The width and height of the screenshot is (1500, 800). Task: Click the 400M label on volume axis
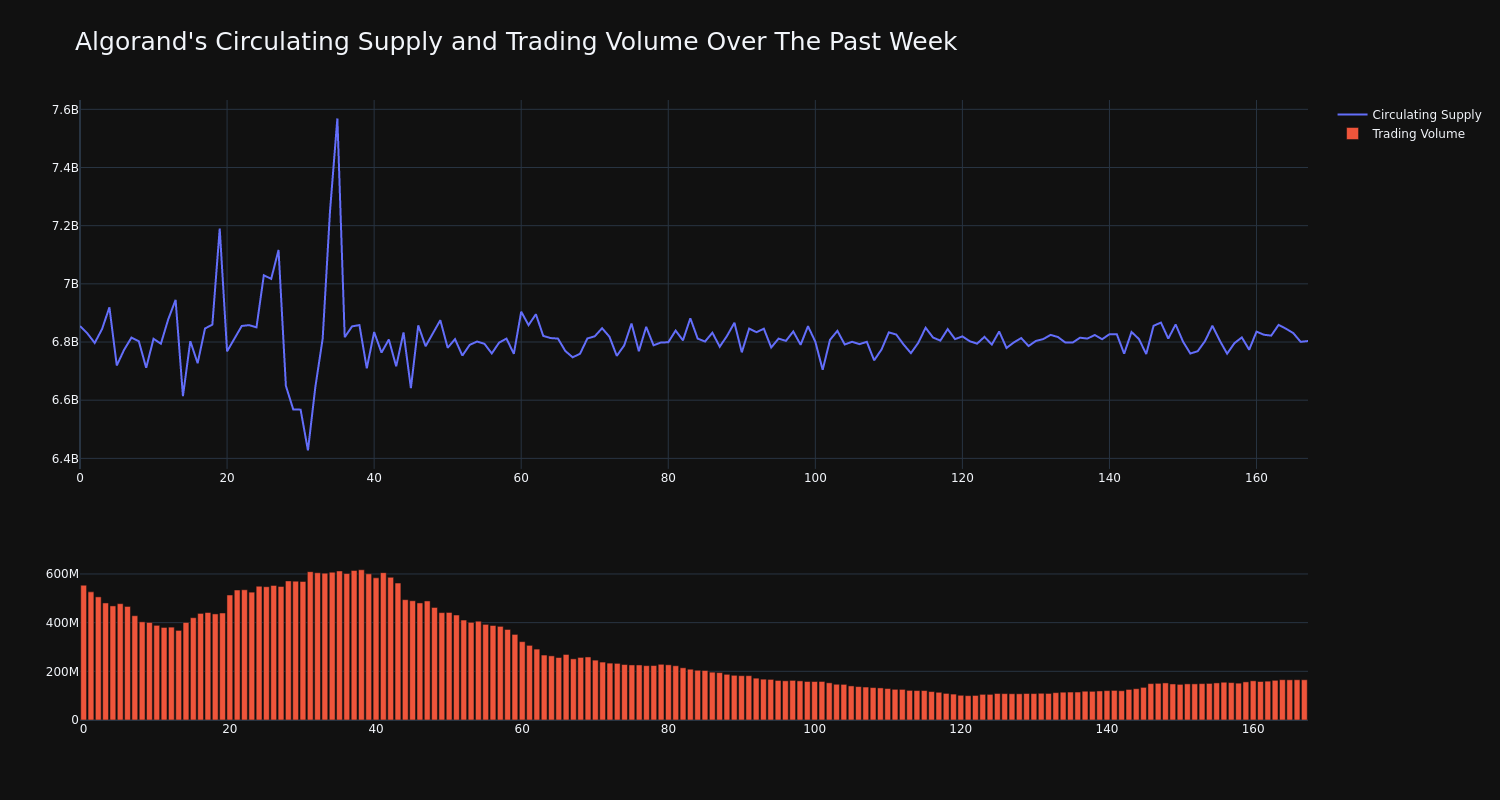[x=62, y=623]
